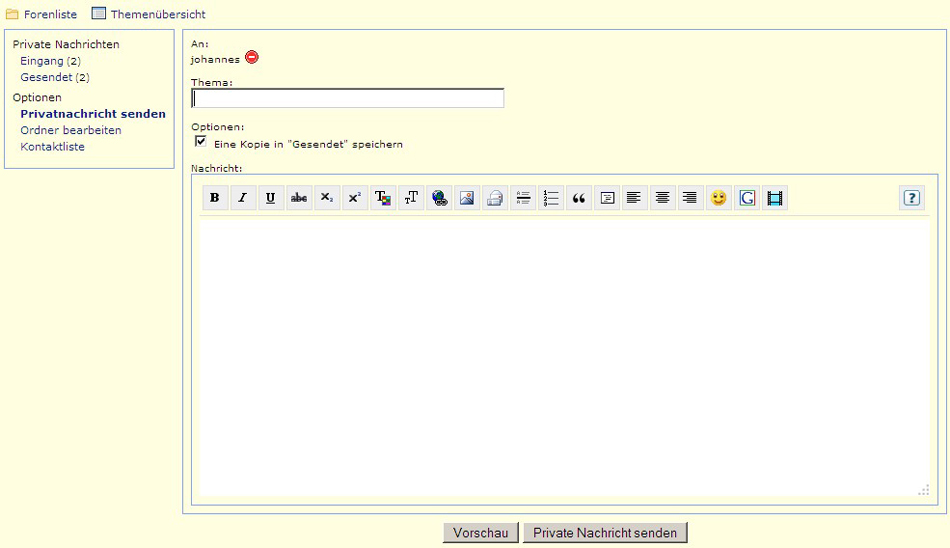This screenshot has height=548, width=950.
Task: Open the smiley emoticon picker
Action: (x=719, y=198)
